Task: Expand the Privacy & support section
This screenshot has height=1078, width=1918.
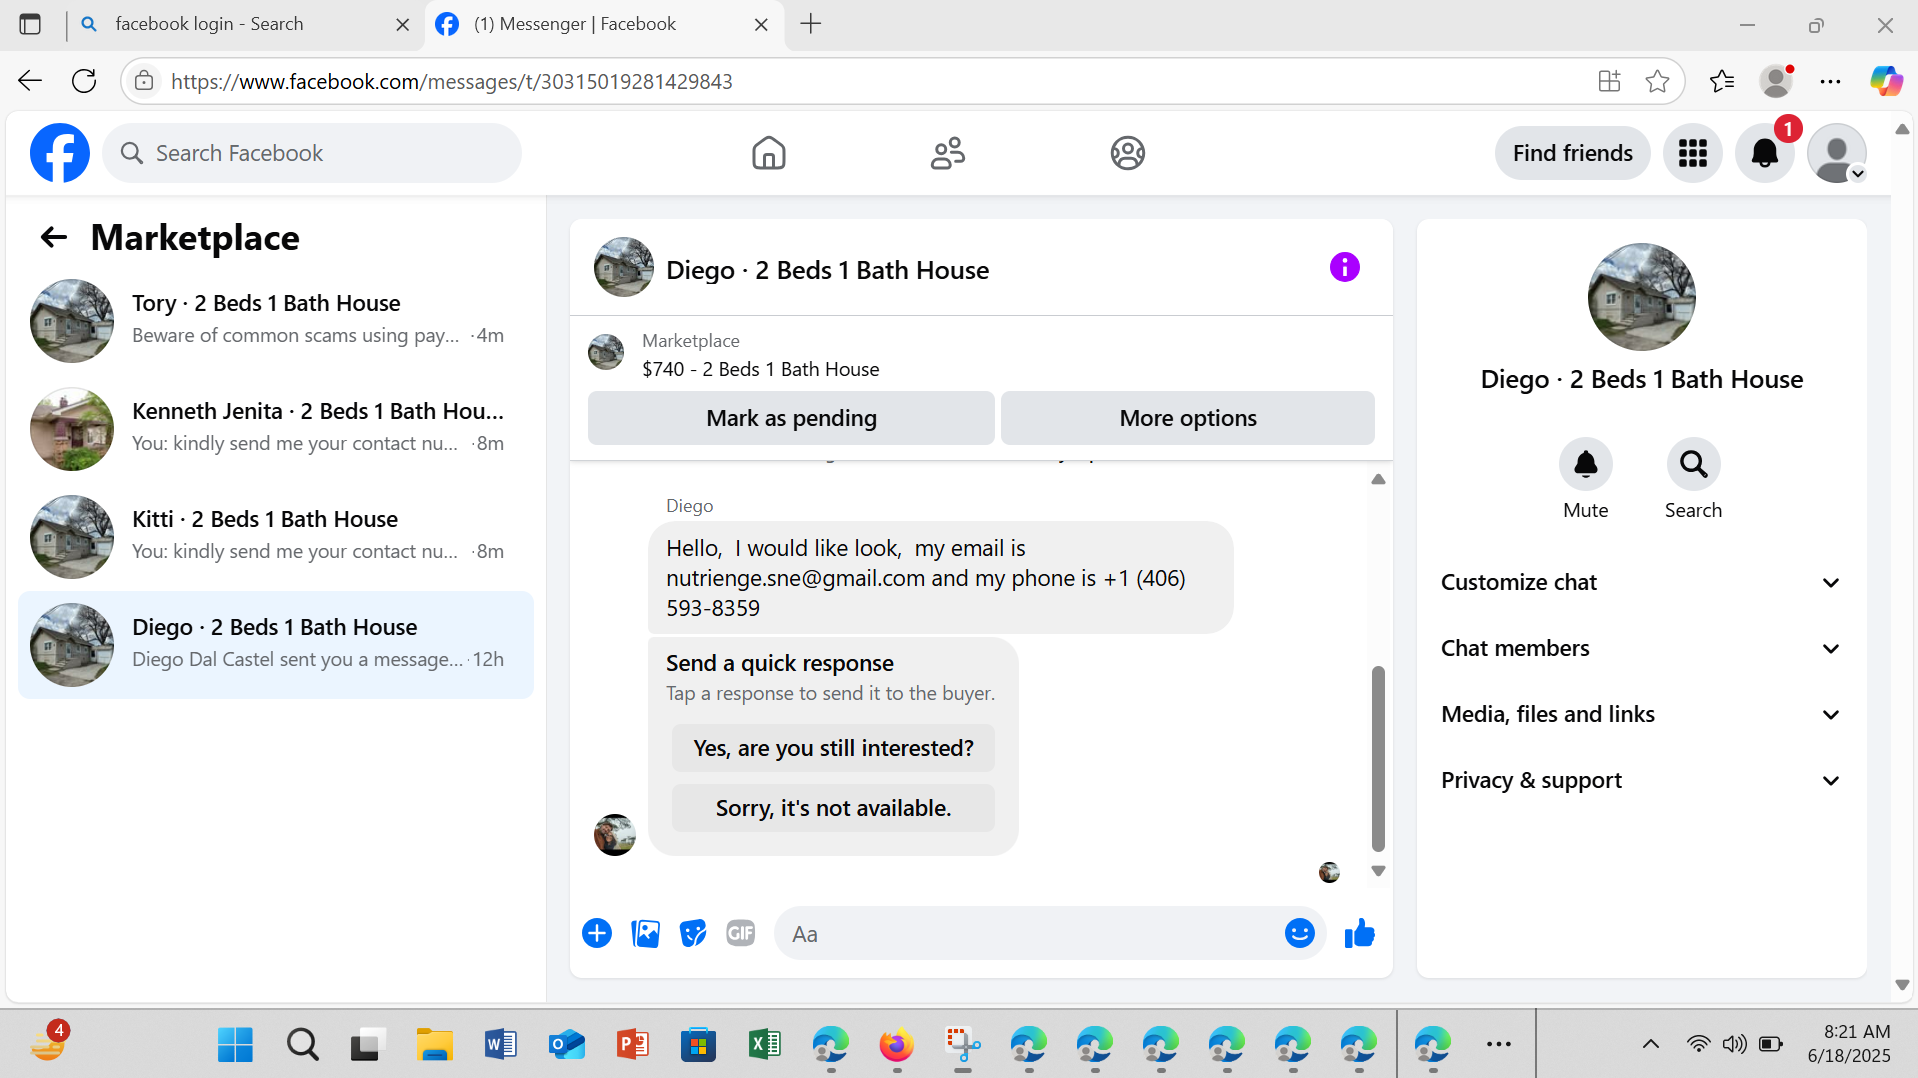Action: tap(1640, 780)
